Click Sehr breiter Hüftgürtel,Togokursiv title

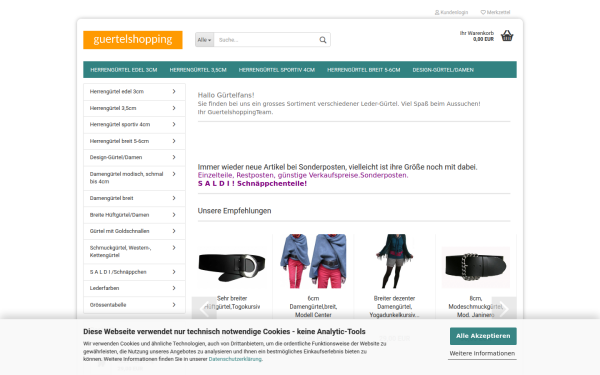pyautogui.click(x=232, y=302)
